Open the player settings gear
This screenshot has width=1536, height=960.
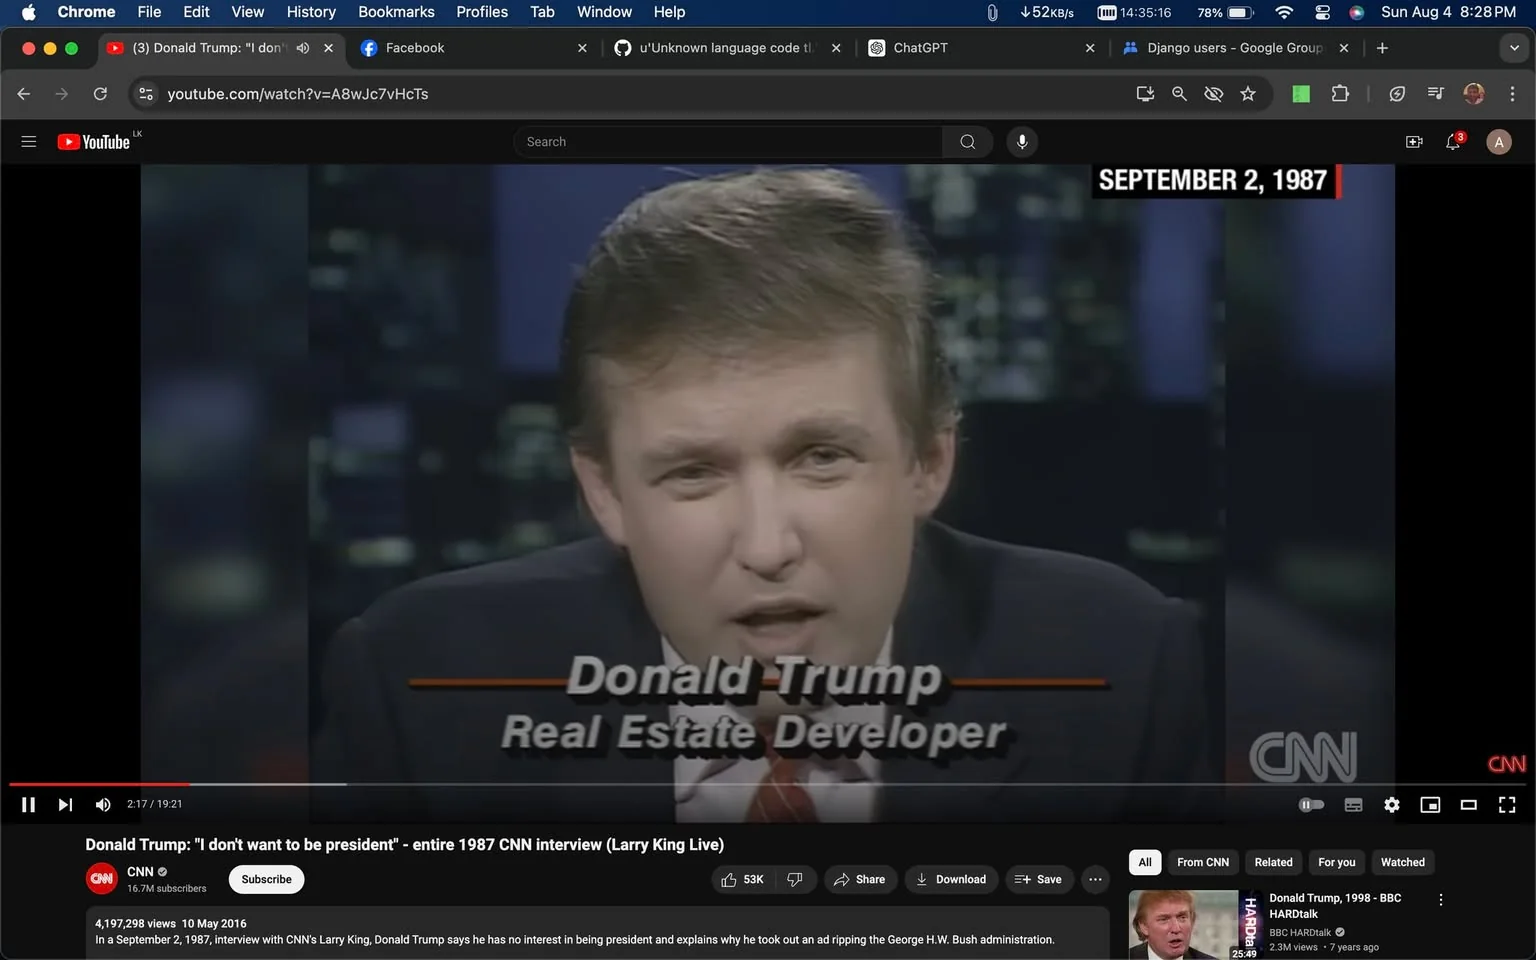(1392, 805)
